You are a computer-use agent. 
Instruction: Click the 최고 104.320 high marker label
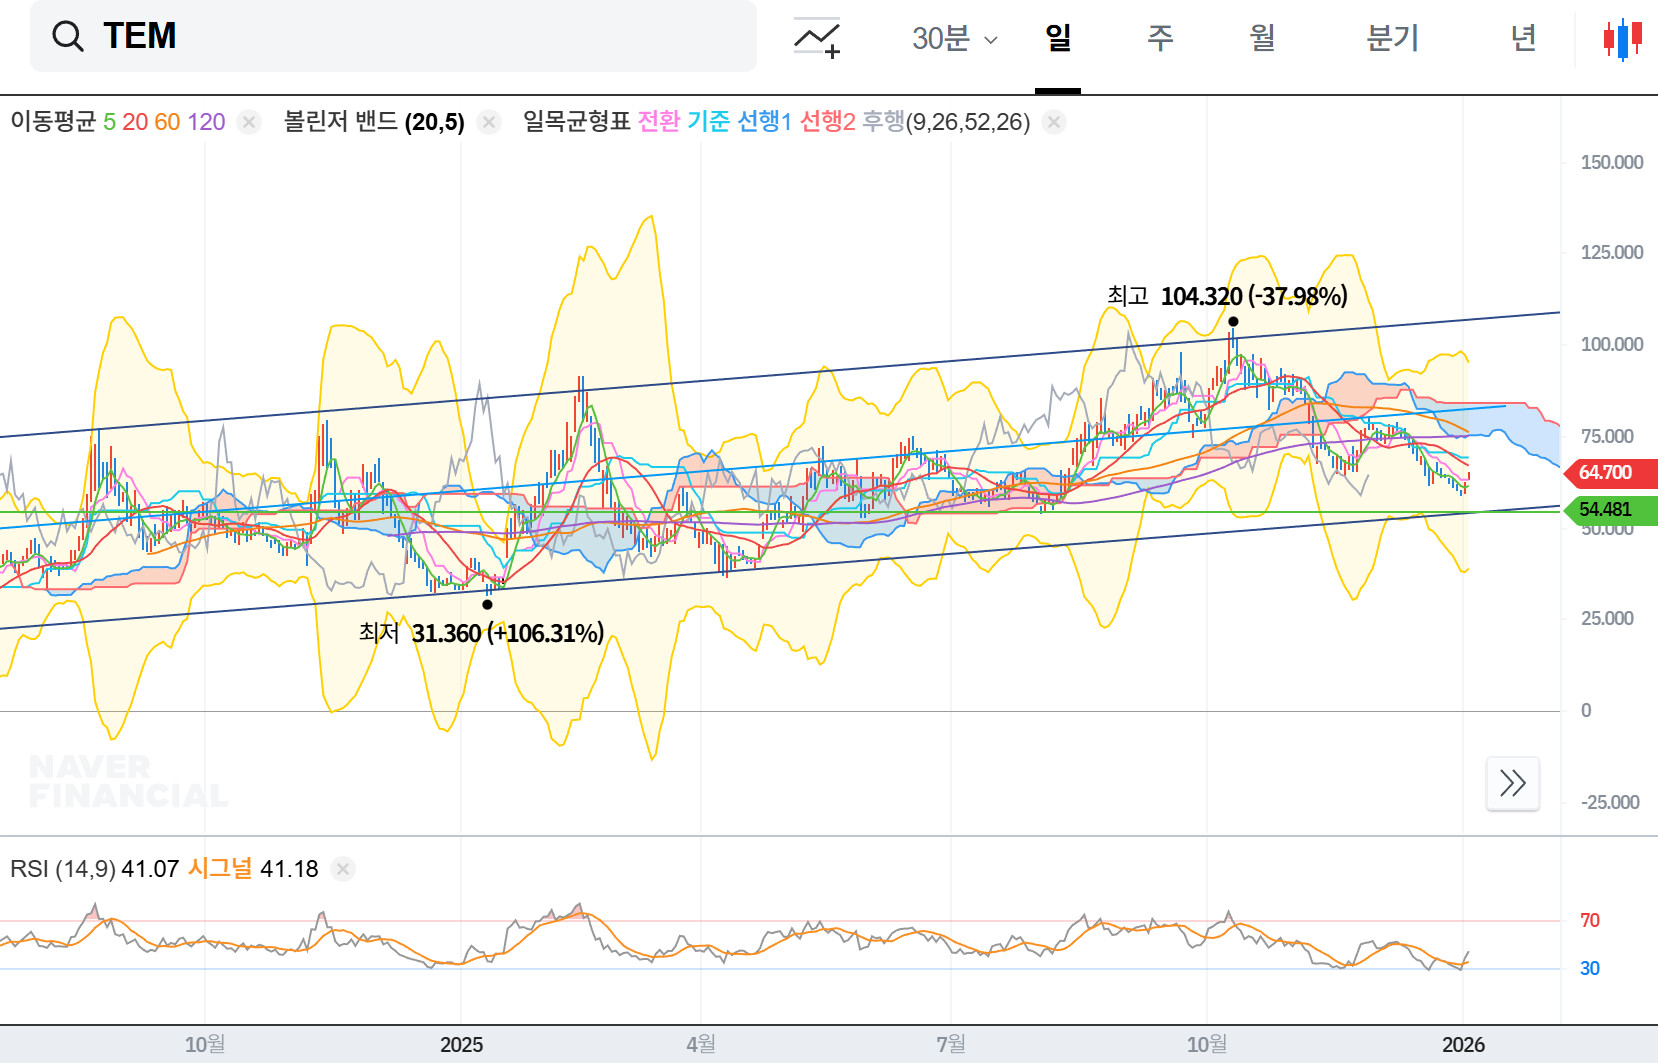tap(1227, 296)
